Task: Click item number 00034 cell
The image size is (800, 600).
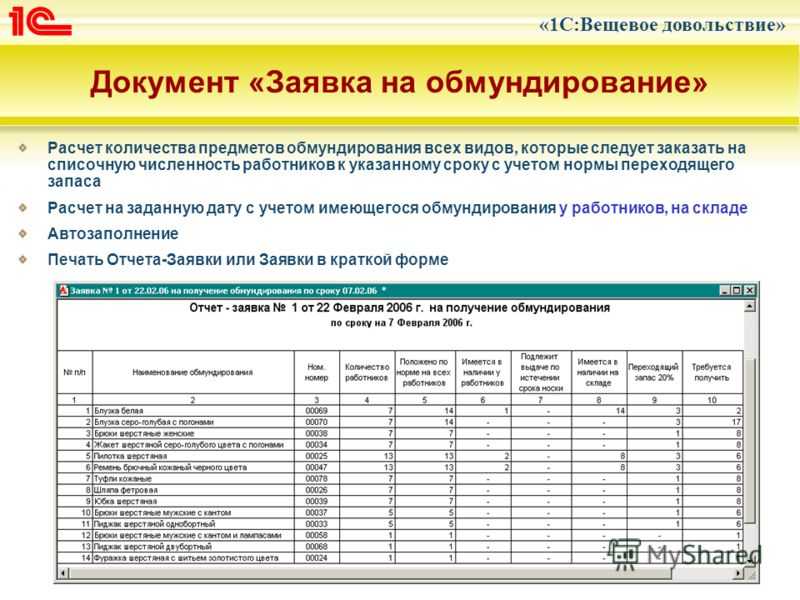Action: click(x=316, y=445)
